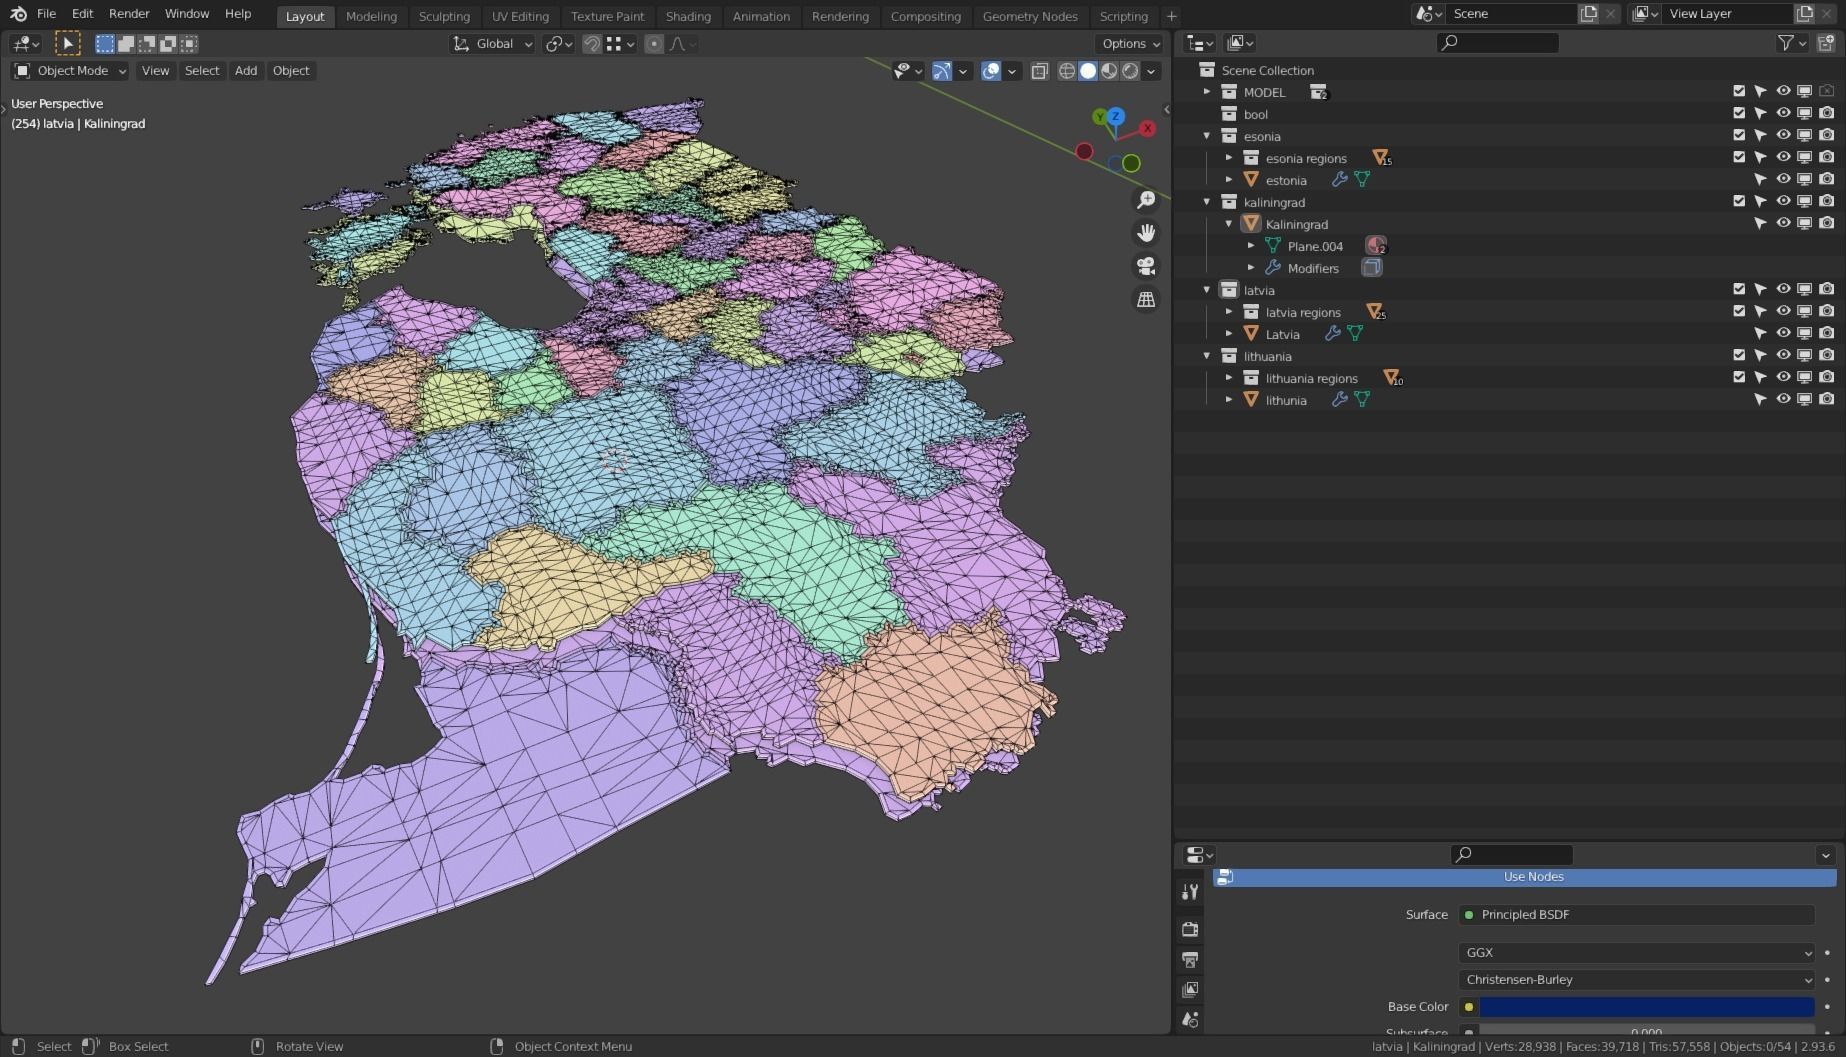The width and height of the screenshot is (1846, 1057).
Task: Click the select box tool icon
Action: [67, 43]
